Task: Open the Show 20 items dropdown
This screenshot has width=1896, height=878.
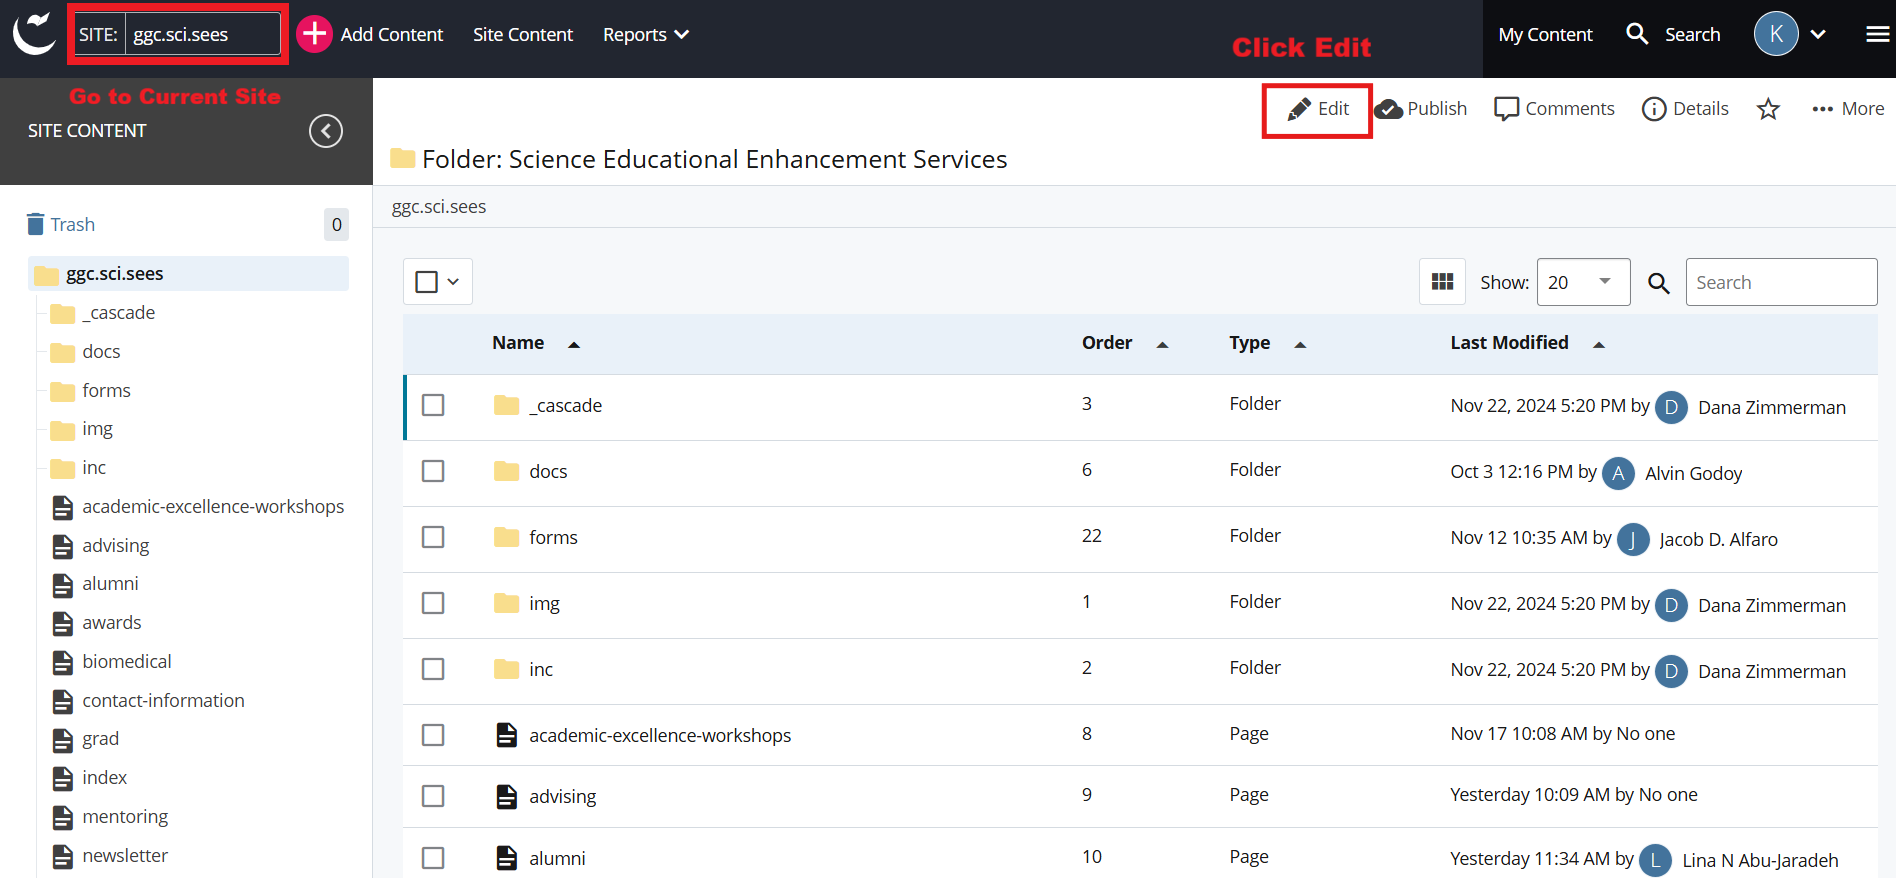Action: pyautogui.click(x=1582, y=282)
